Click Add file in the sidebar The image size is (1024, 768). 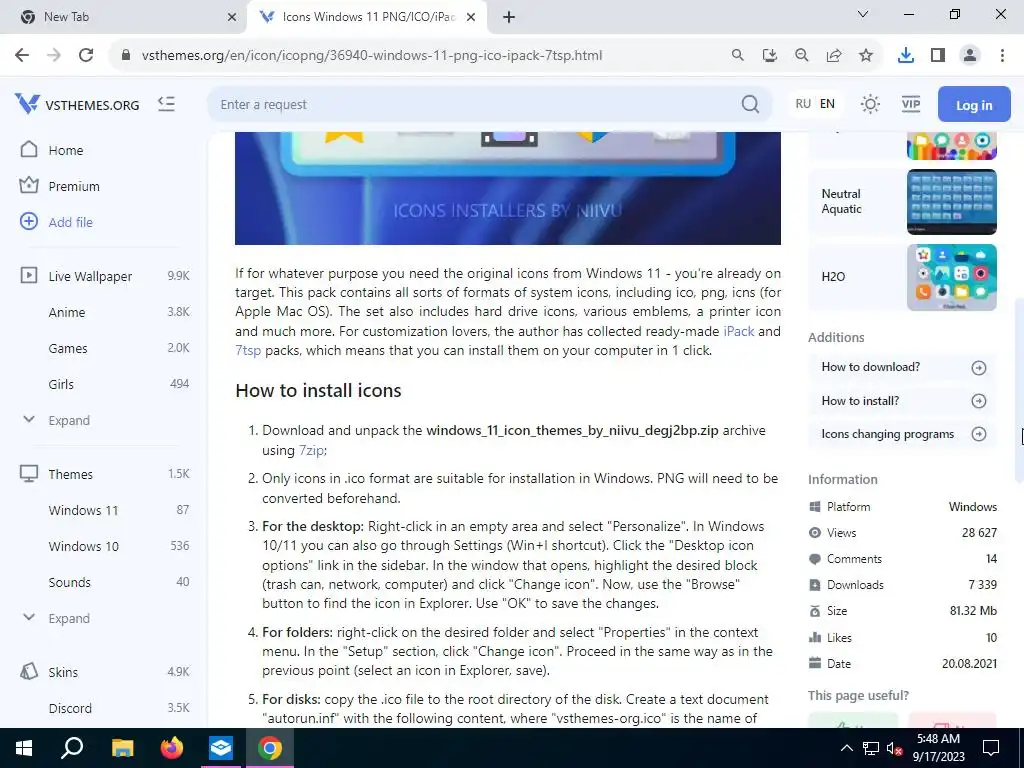[71, 222]
